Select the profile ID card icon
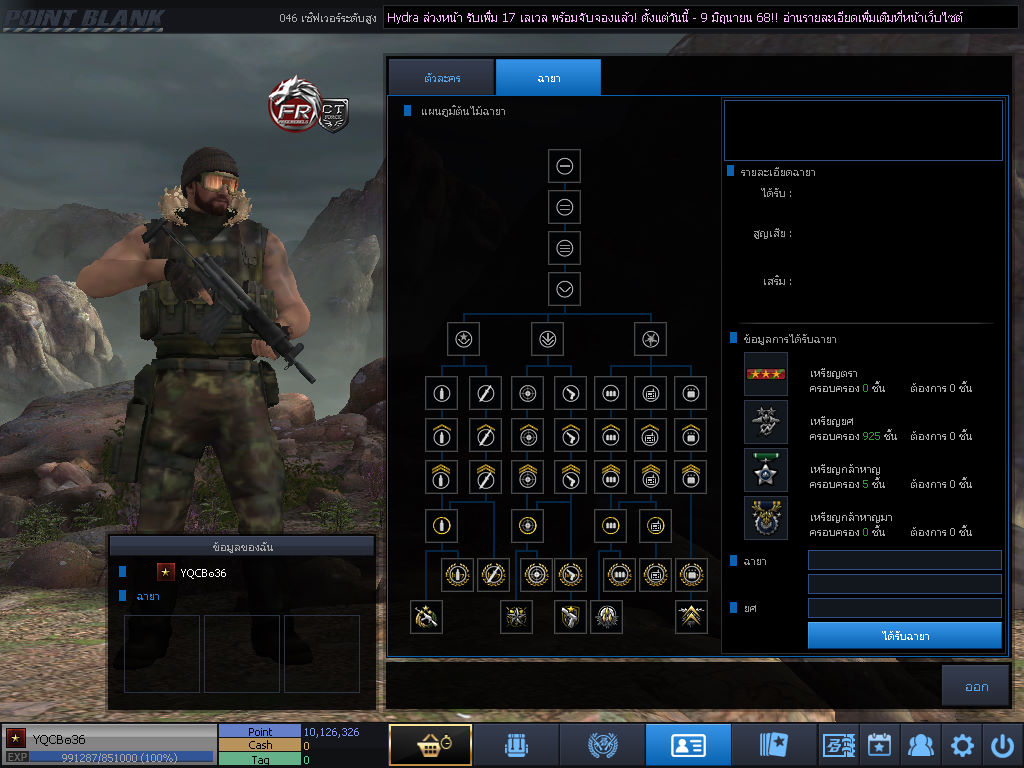The image size is (1024, 768). click(x=688, y=744)
